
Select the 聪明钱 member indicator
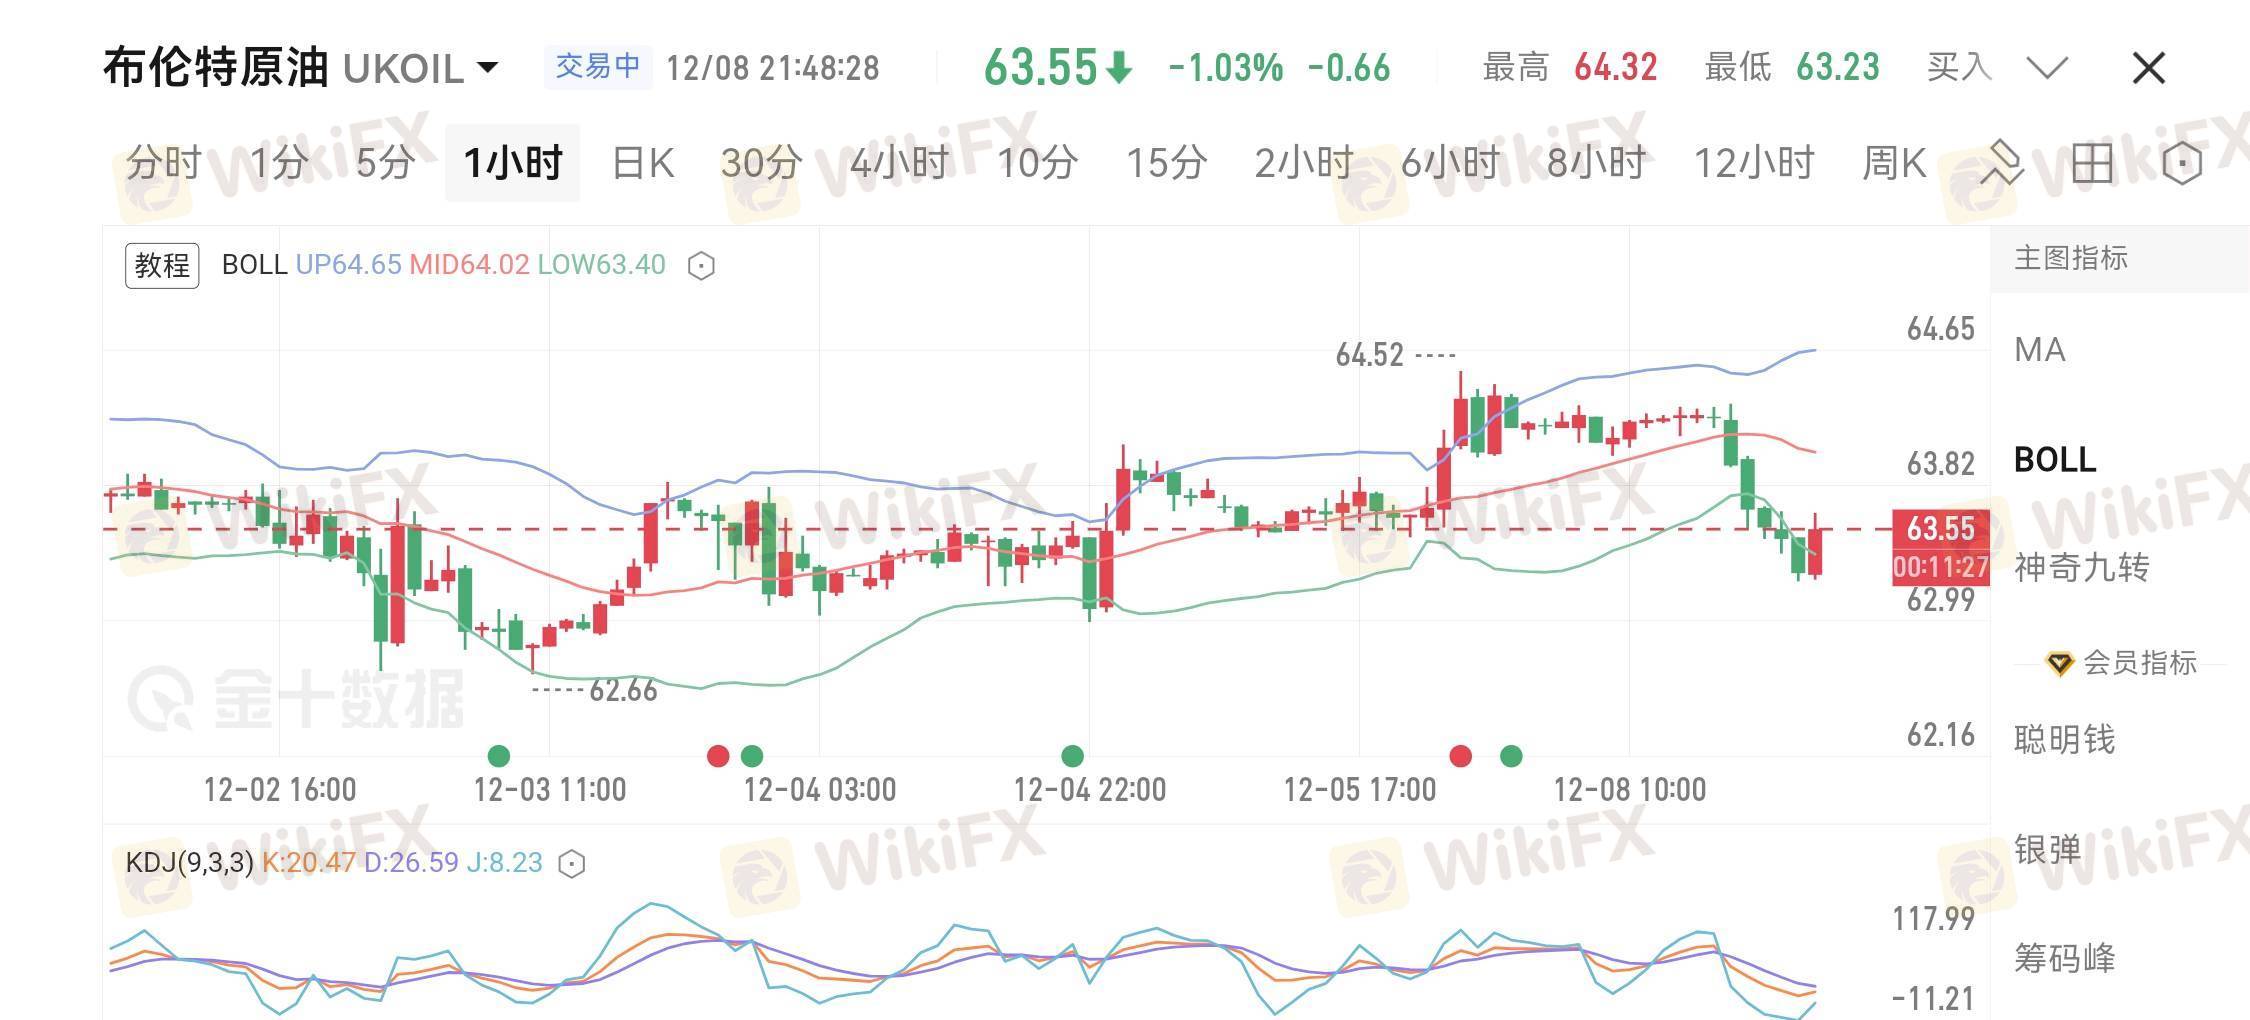2065,740
